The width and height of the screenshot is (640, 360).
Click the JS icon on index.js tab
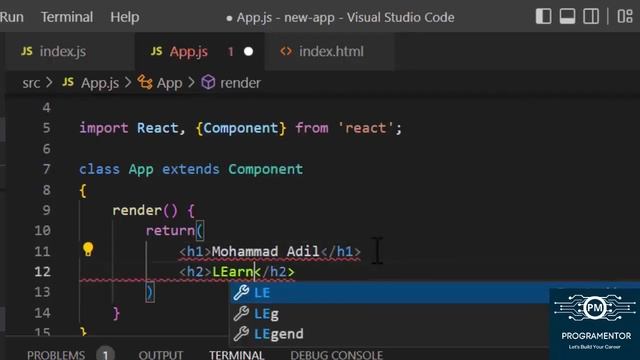(x=27, y=51)
